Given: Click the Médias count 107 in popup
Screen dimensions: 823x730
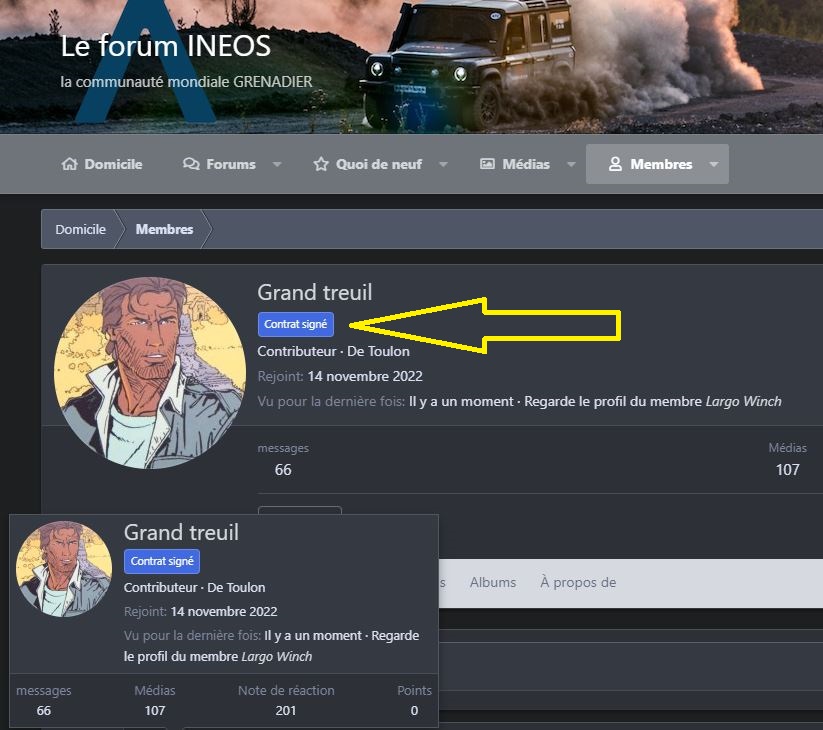Looking at the screenshot, I should tap(155, 711).
